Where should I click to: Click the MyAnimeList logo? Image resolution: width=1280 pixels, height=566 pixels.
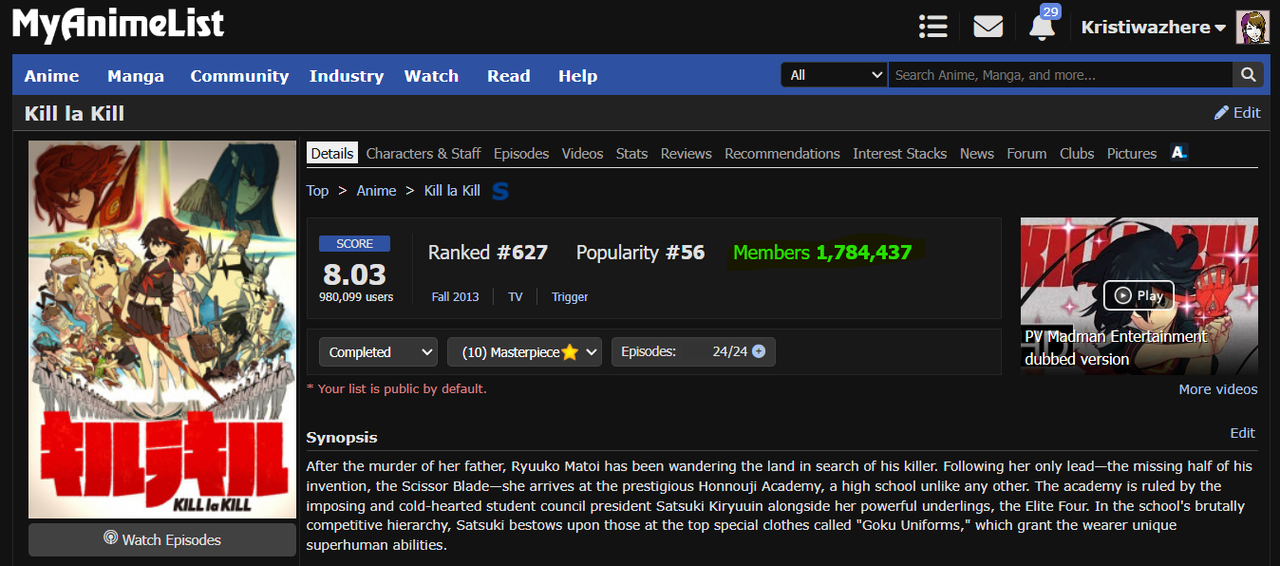click(x=118, y=25)
